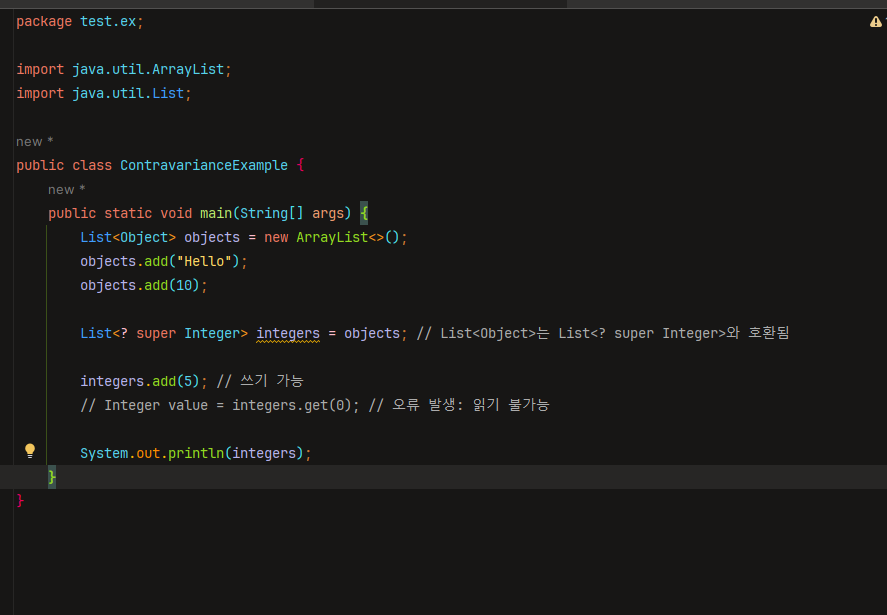
Task: Click the "new *" hint above the class declaration
Action: click(35, 142)
